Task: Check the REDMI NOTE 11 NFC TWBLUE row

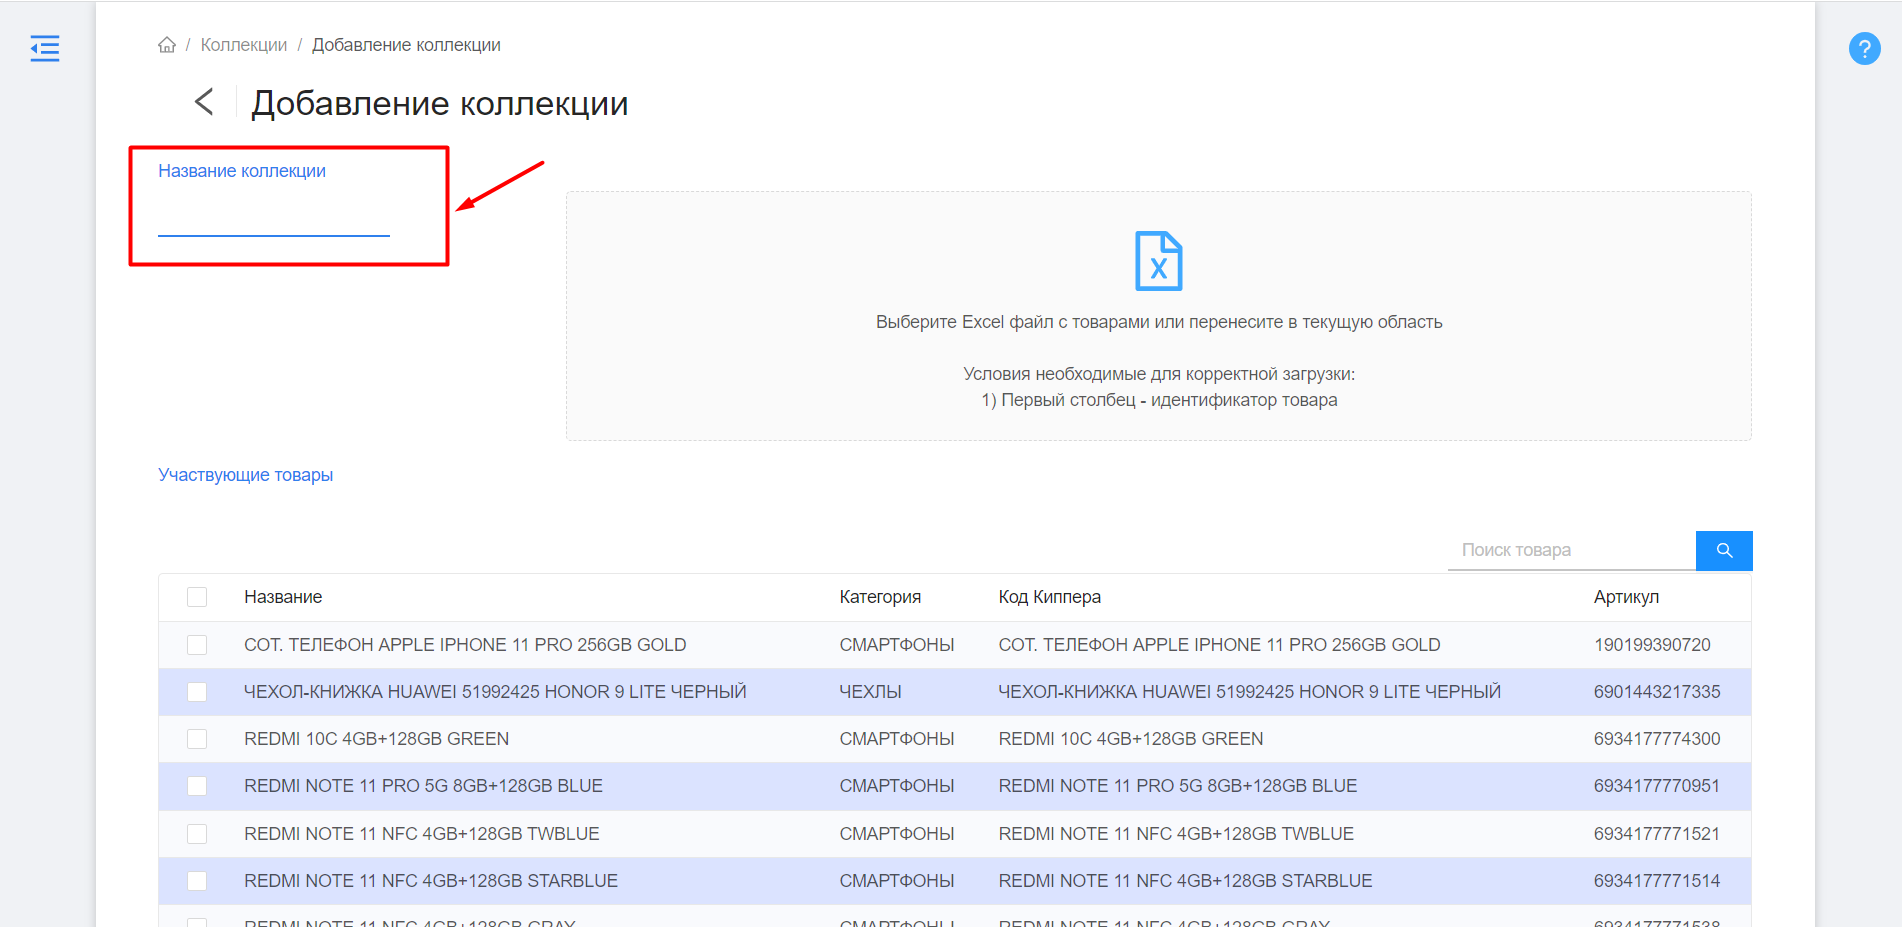Action: [x=197, y=834]
